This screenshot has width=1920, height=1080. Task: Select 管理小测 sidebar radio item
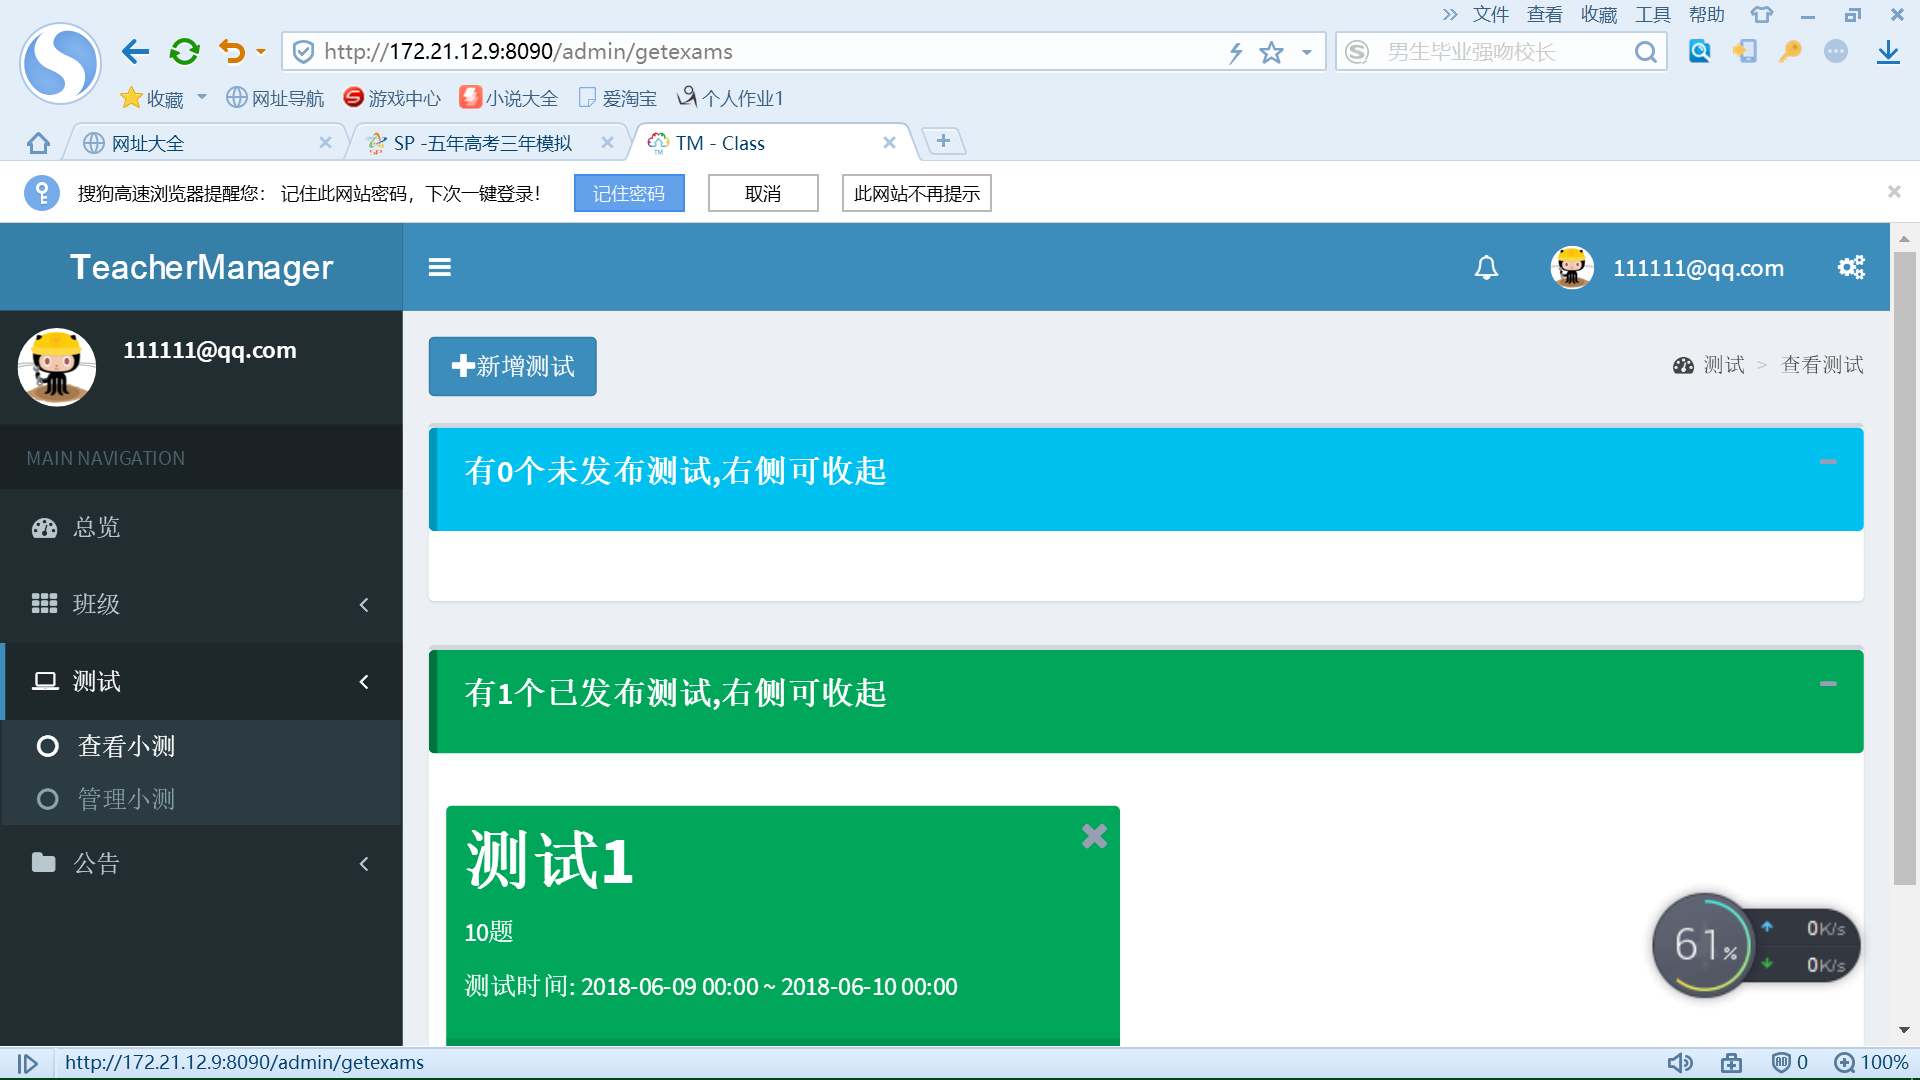click(x=126, y=799)
